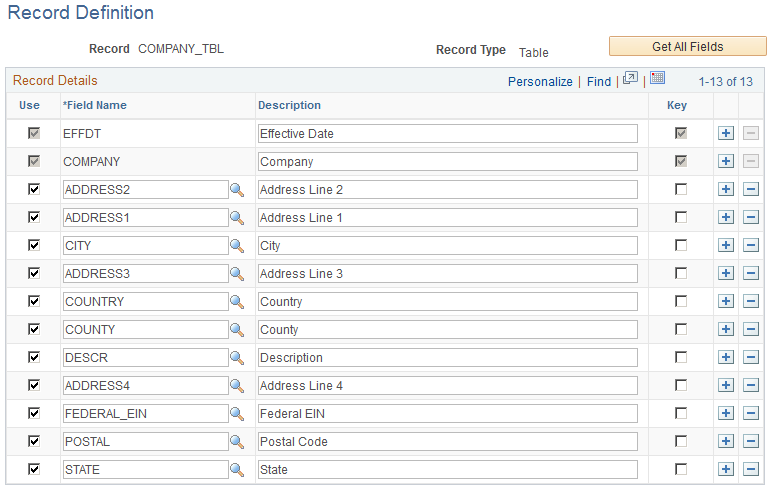Click magnifier lookup next to CITY field

pyautogui.click(x=237, y=246)
